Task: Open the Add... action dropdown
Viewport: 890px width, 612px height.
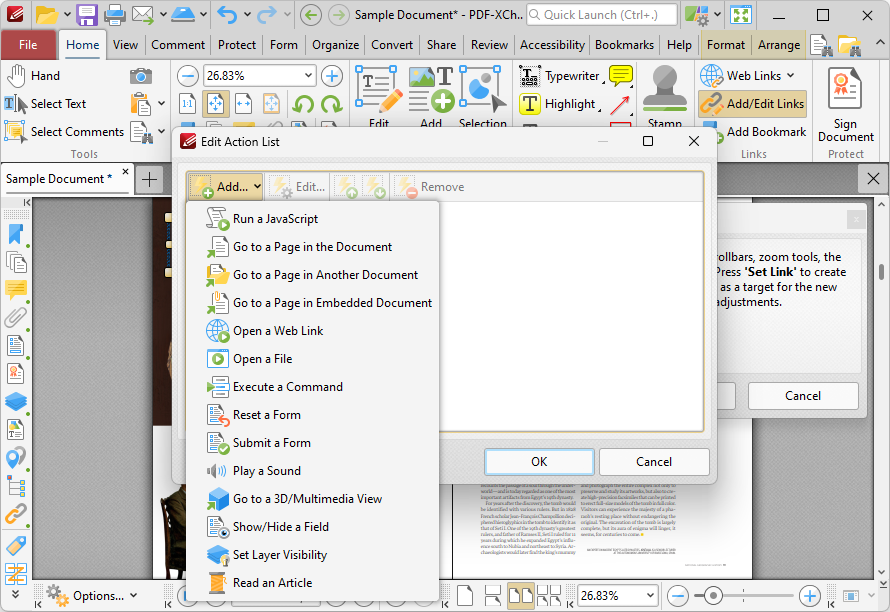Action: (225, 187)
